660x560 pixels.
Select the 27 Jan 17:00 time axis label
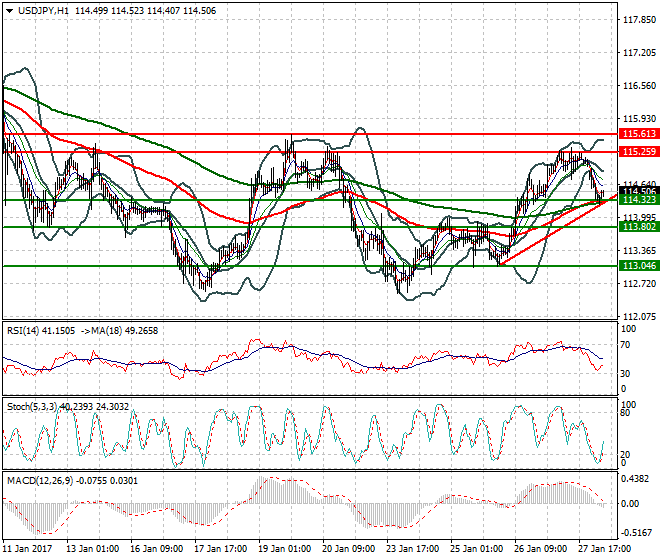[x=604, y=549]
